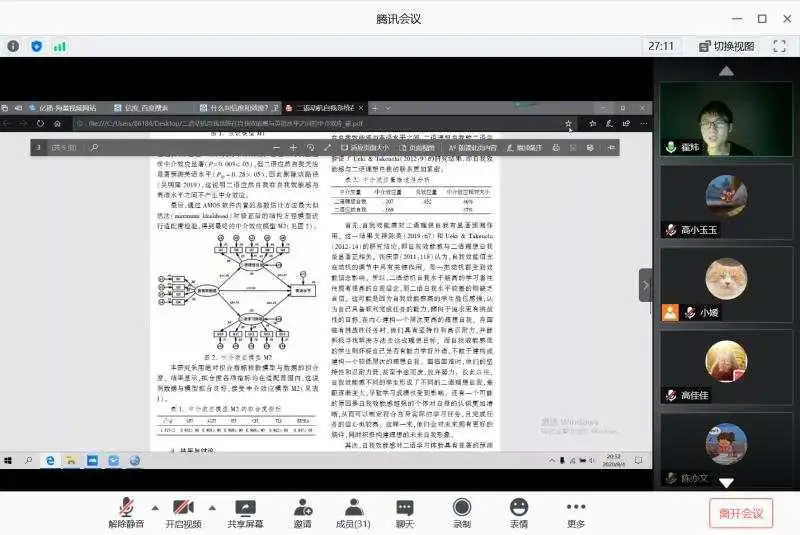Expand audio options arrow beside 解除静音
This screenshot has width=800, height=535.
coord(154,506)
